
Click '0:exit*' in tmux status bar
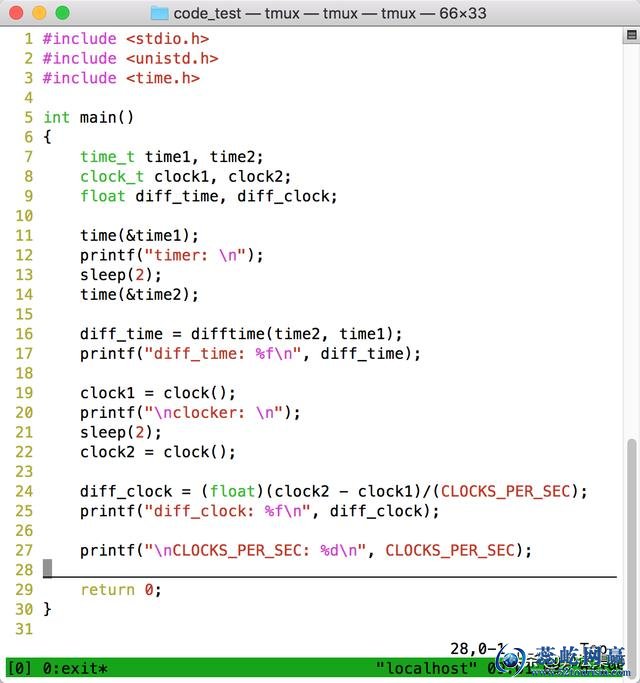coord(75,668)
